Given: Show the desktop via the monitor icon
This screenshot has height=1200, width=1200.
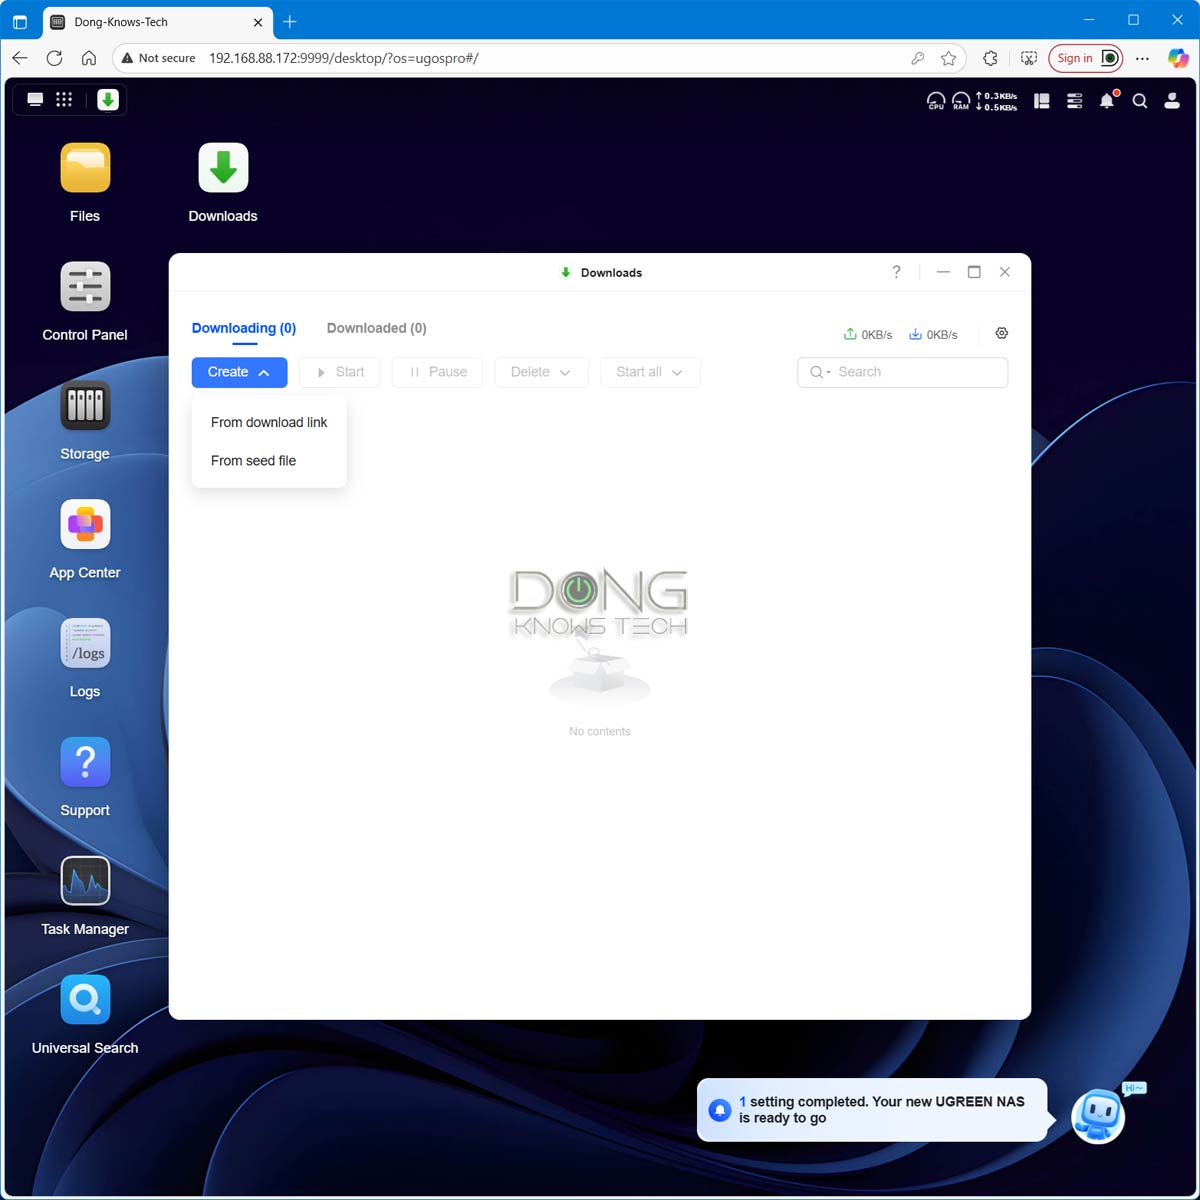Looking at the screenshot, I should coord(35,99).
